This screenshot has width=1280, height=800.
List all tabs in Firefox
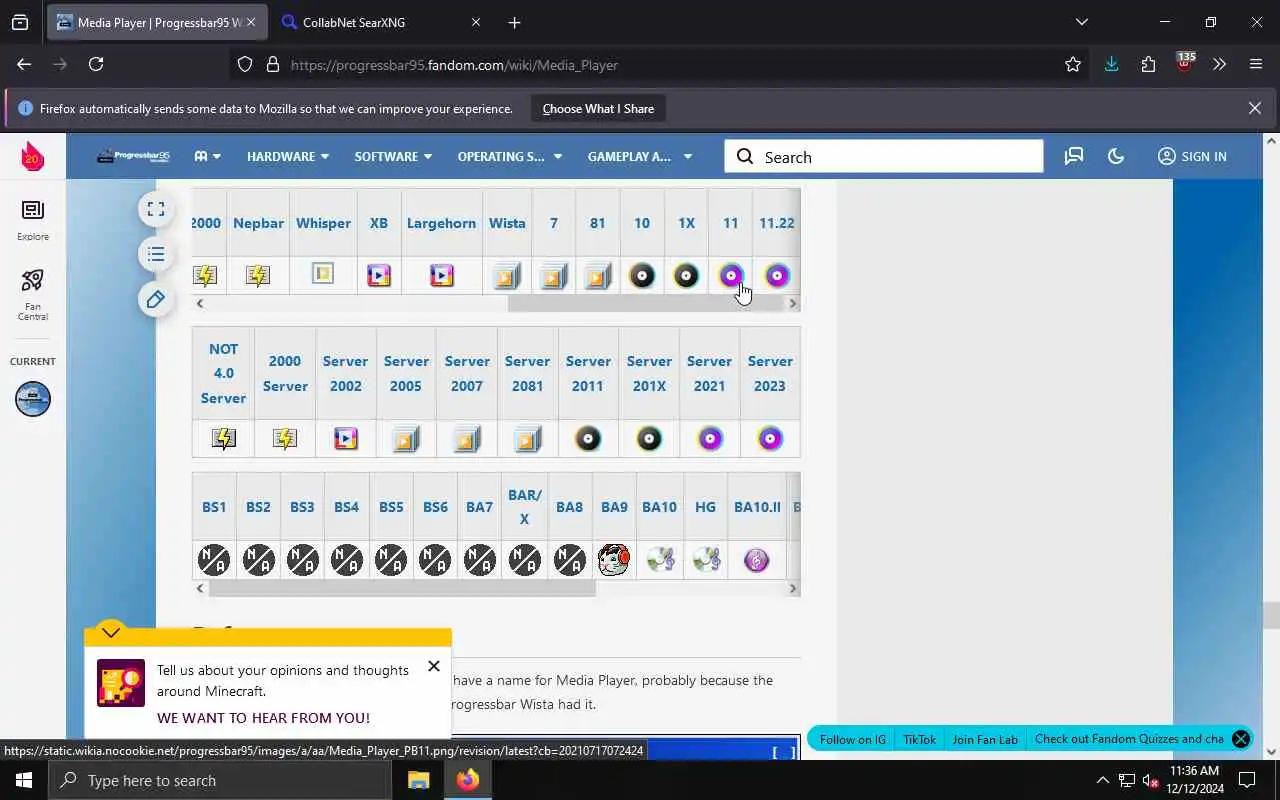pos(1081,22)
